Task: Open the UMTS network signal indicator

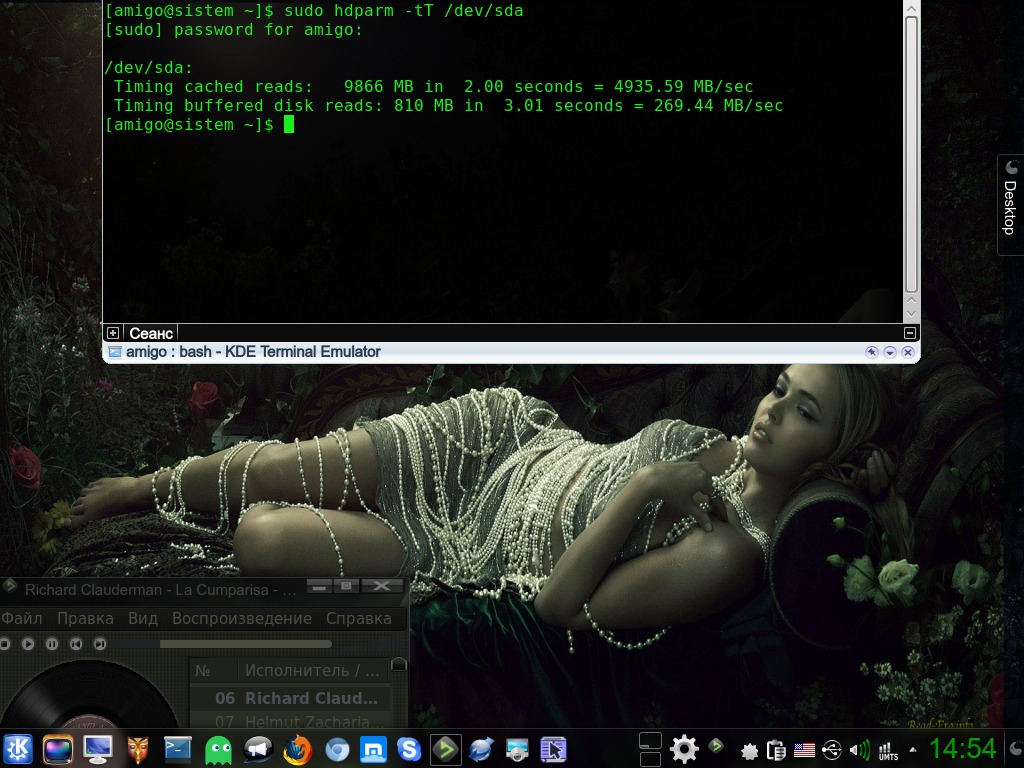Action: click(x=888, y=750)
